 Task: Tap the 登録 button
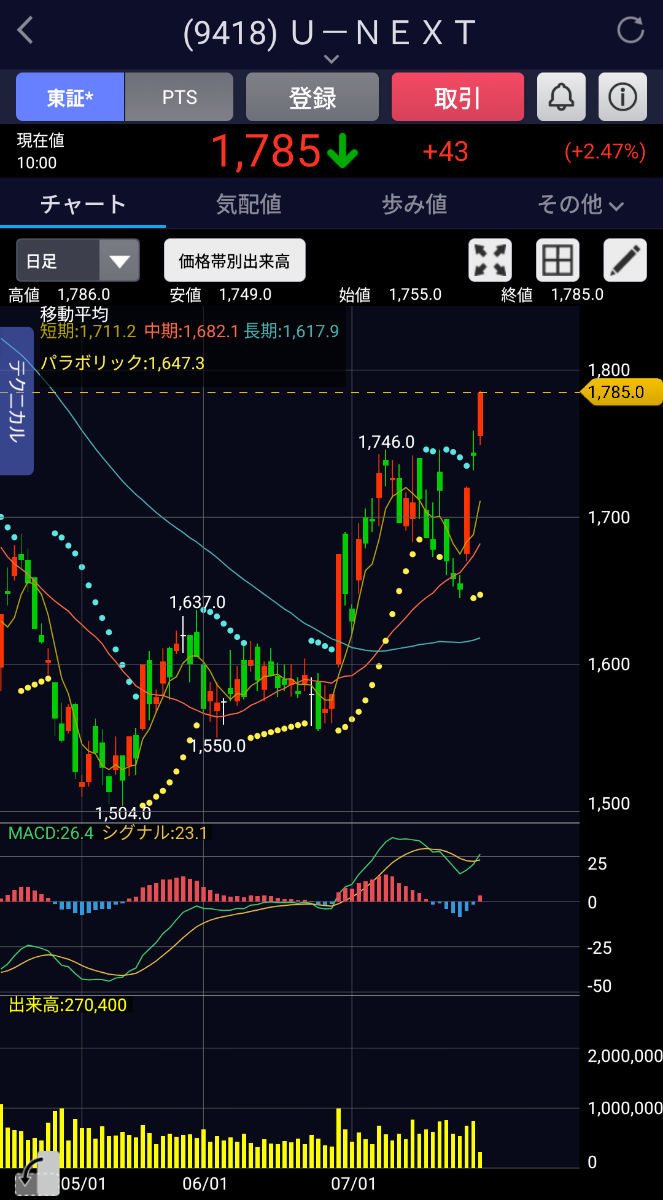pyautogui.click(x=312, y=97)
